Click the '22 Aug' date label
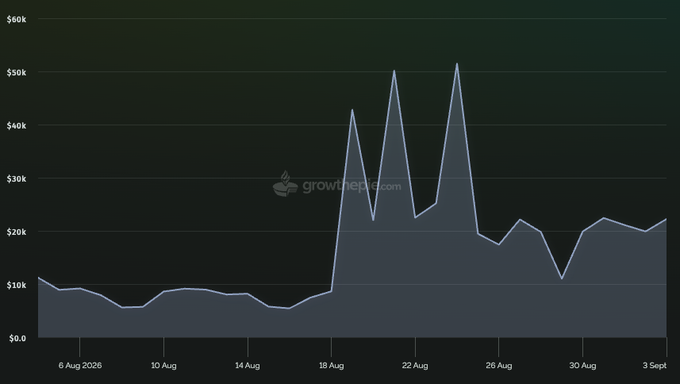 point(415,365)
